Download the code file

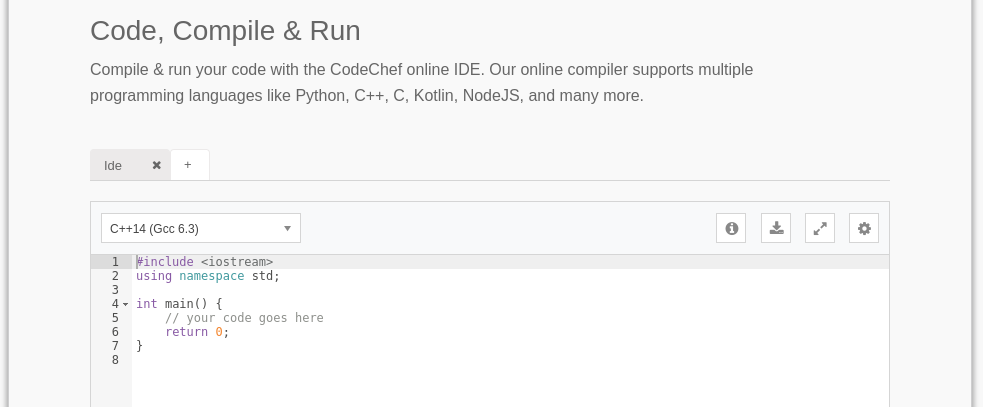click(776, 228)
